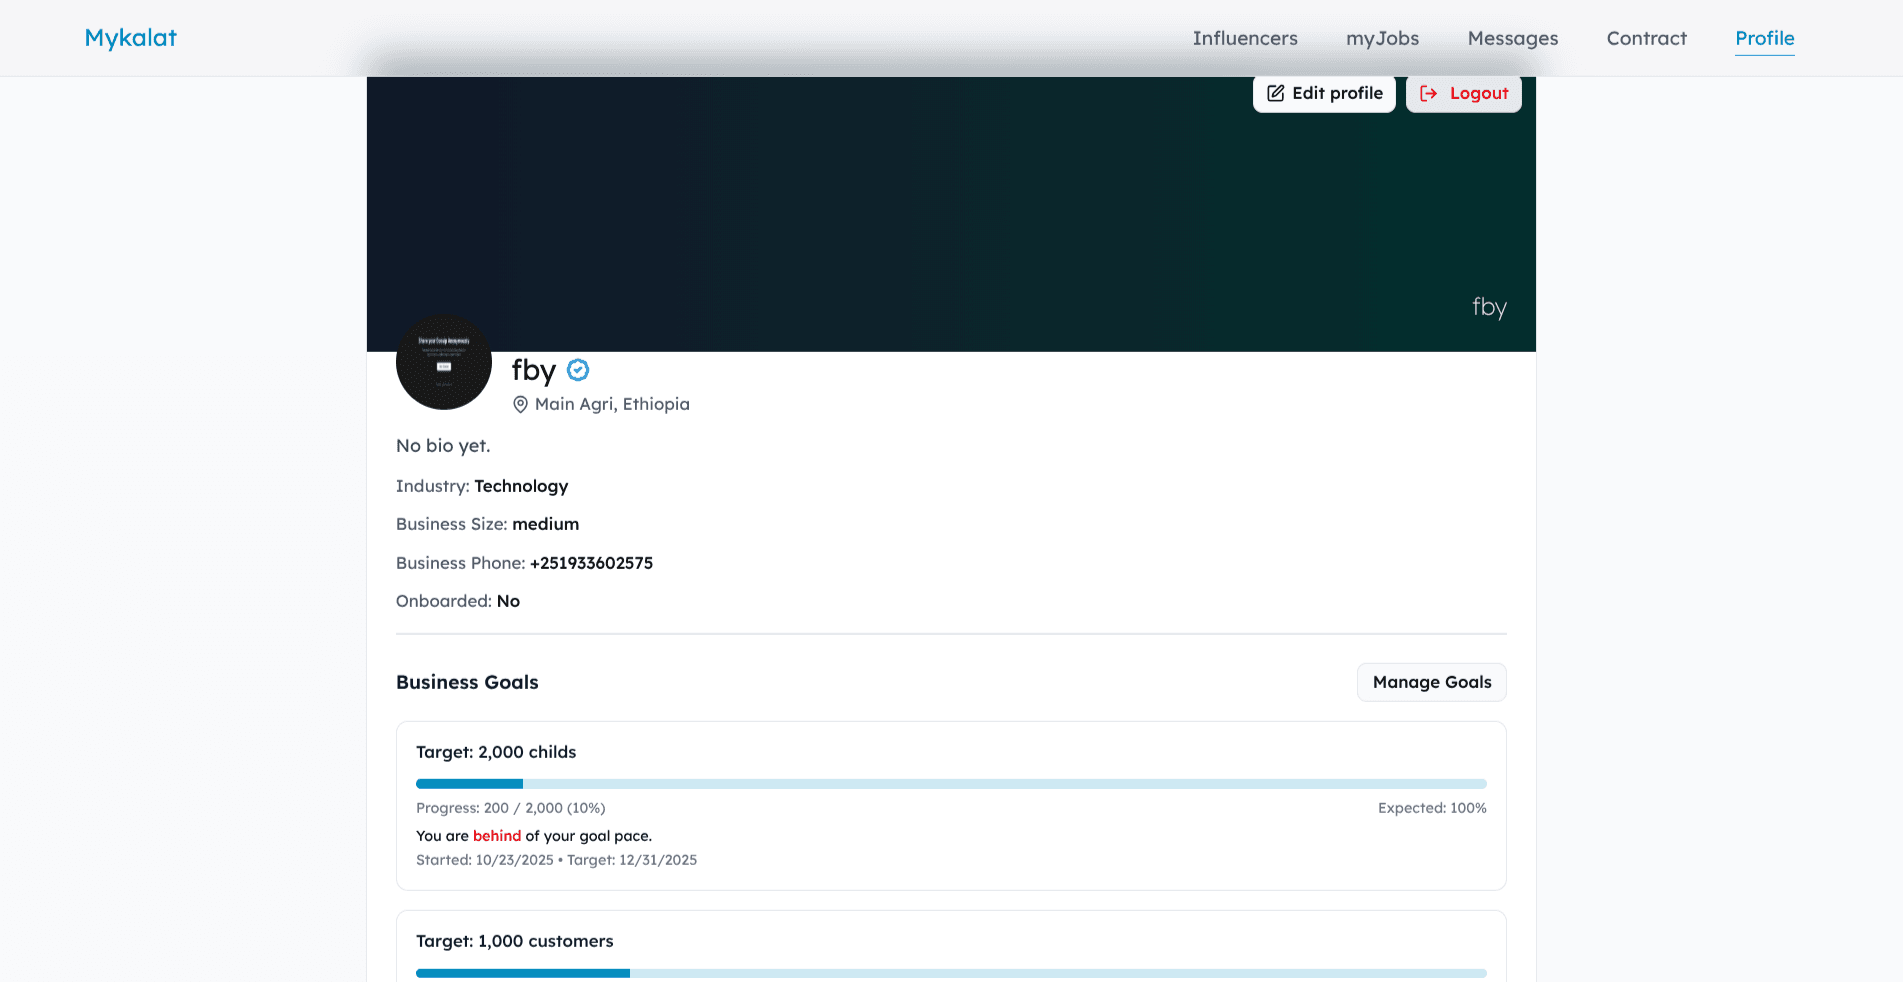Click the business phone number +251933602575
Screen dimensions: 1903x982
point(591,563)
